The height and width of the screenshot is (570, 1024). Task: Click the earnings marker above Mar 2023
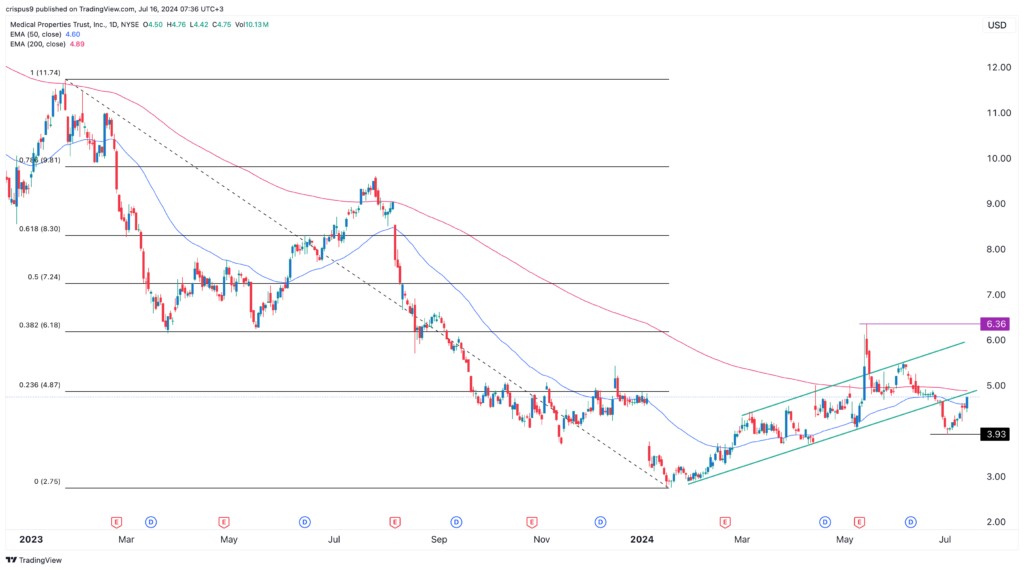point(116,521)
